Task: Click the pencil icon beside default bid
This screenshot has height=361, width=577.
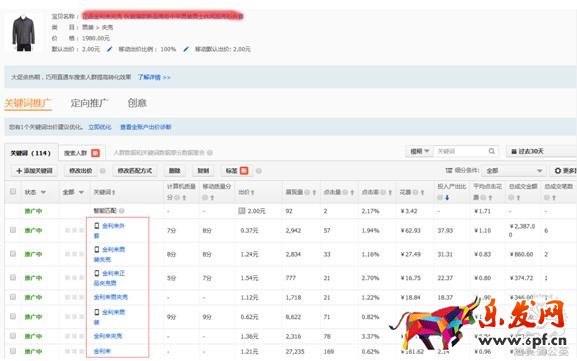Action: (109, 49)
